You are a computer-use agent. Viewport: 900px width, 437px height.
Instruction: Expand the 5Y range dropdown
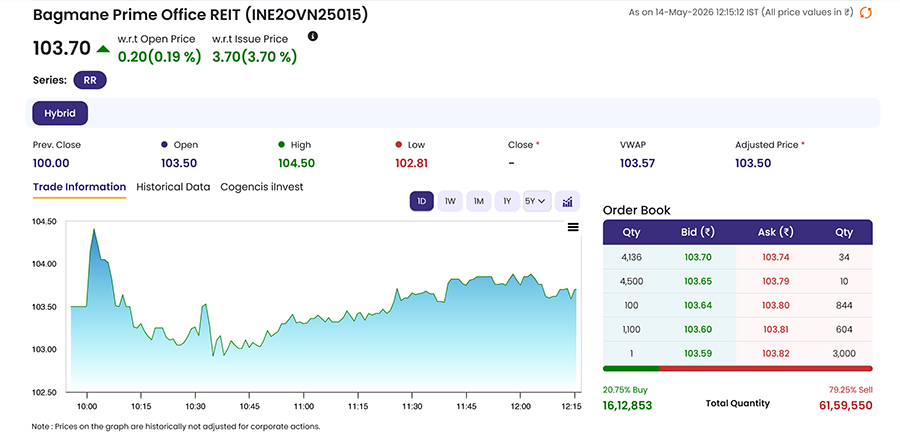click(537, 202)
